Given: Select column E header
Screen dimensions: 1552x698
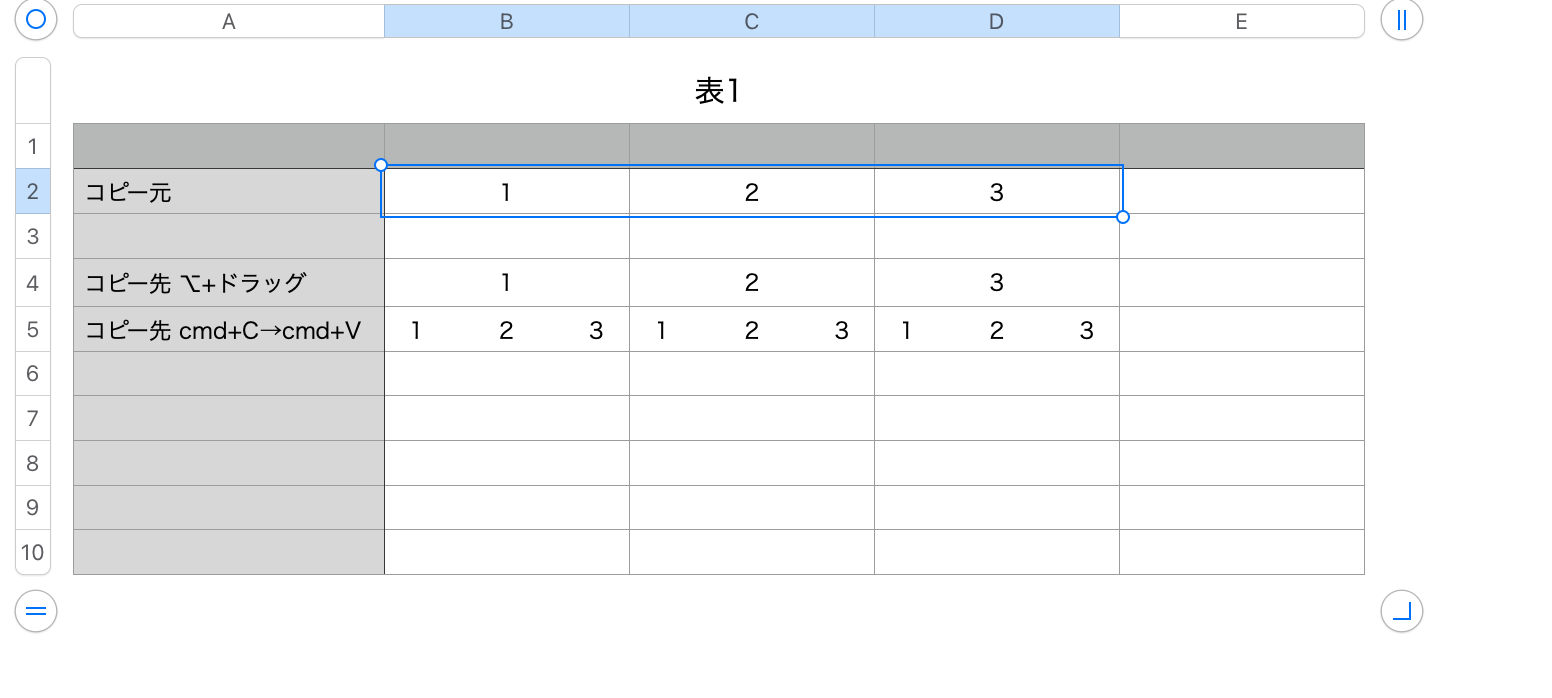Looking at the screenshot, I should [1241, 21].
